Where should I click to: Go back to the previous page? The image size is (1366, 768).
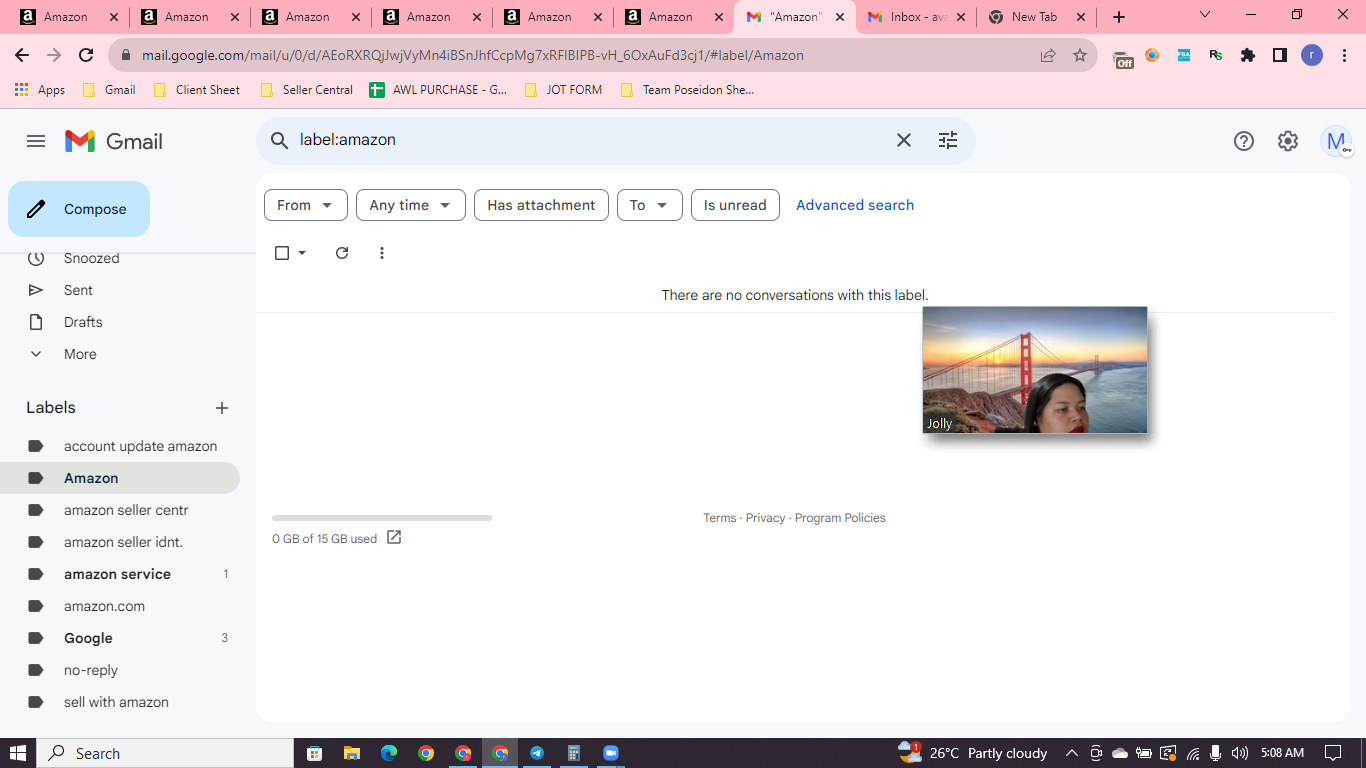click(22, 56)
